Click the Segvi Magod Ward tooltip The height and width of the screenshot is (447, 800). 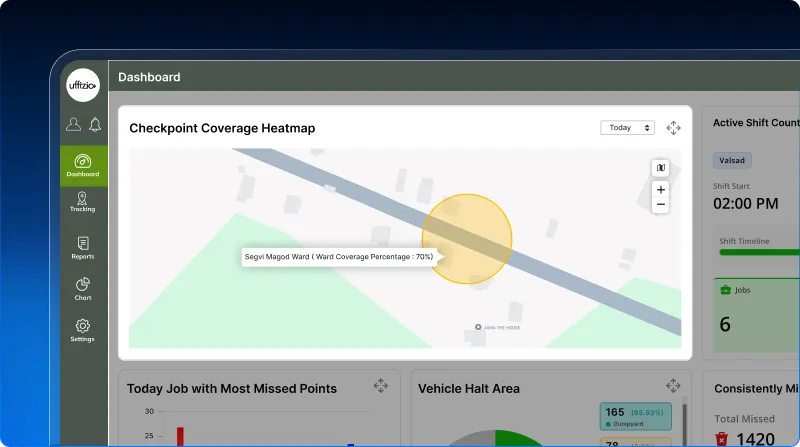pyautogui.click(x=339, y=257)
